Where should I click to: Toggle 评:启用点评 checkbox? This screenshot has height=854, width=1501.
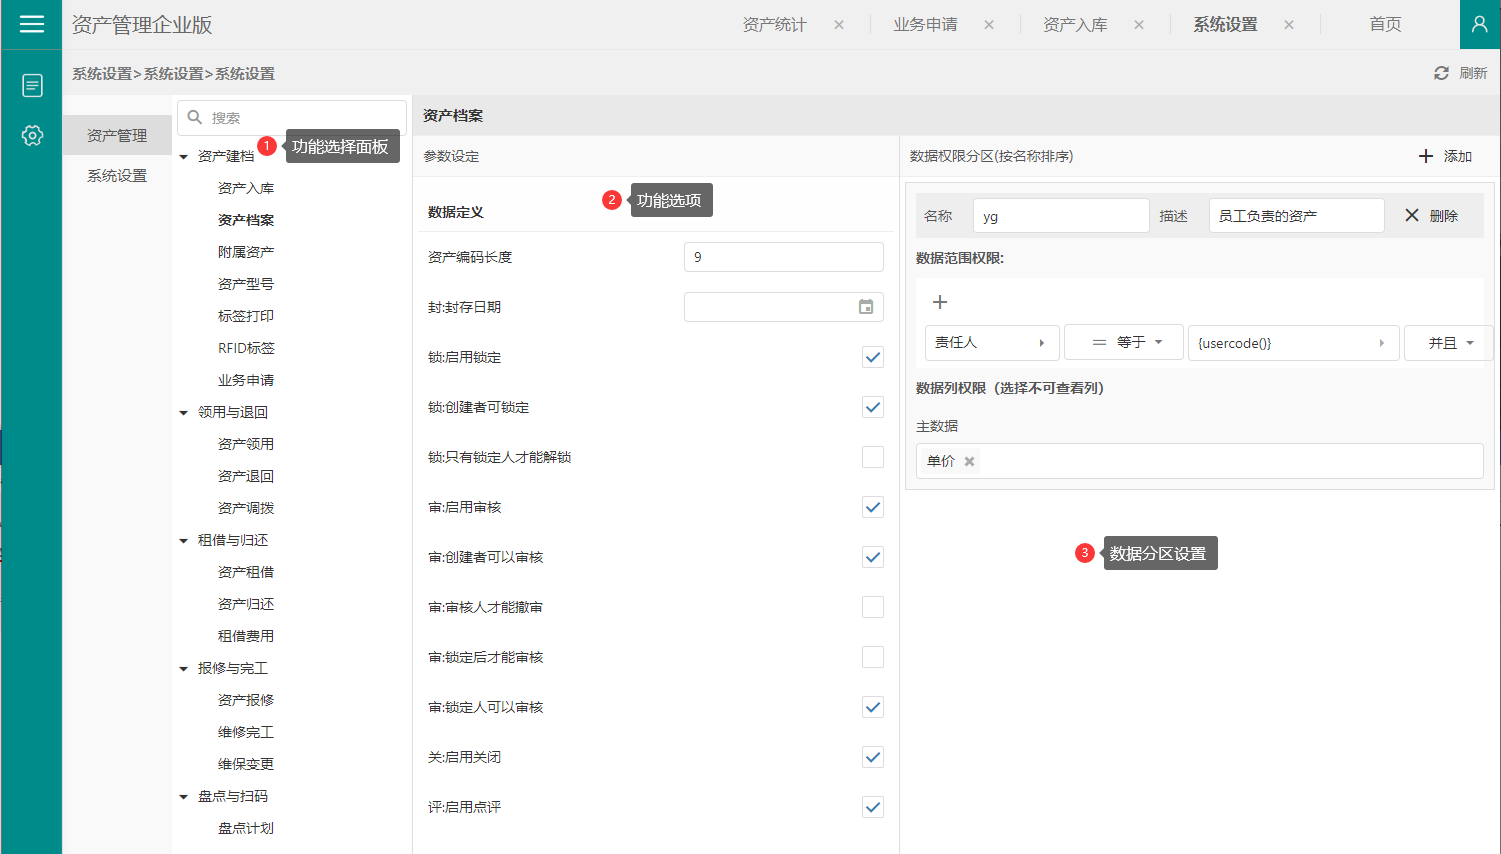[873, 807]
